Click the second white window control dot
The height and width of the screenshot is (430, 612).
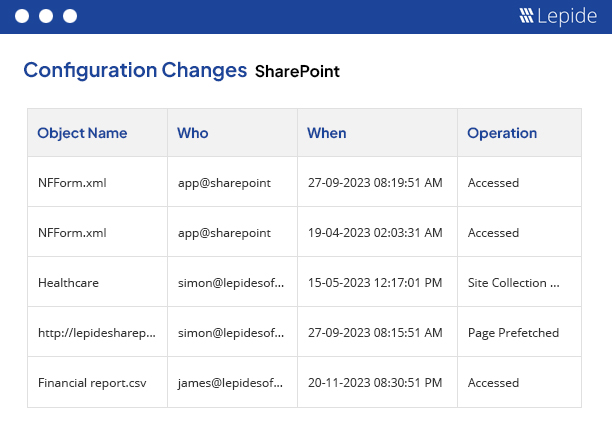pos(45,17)
